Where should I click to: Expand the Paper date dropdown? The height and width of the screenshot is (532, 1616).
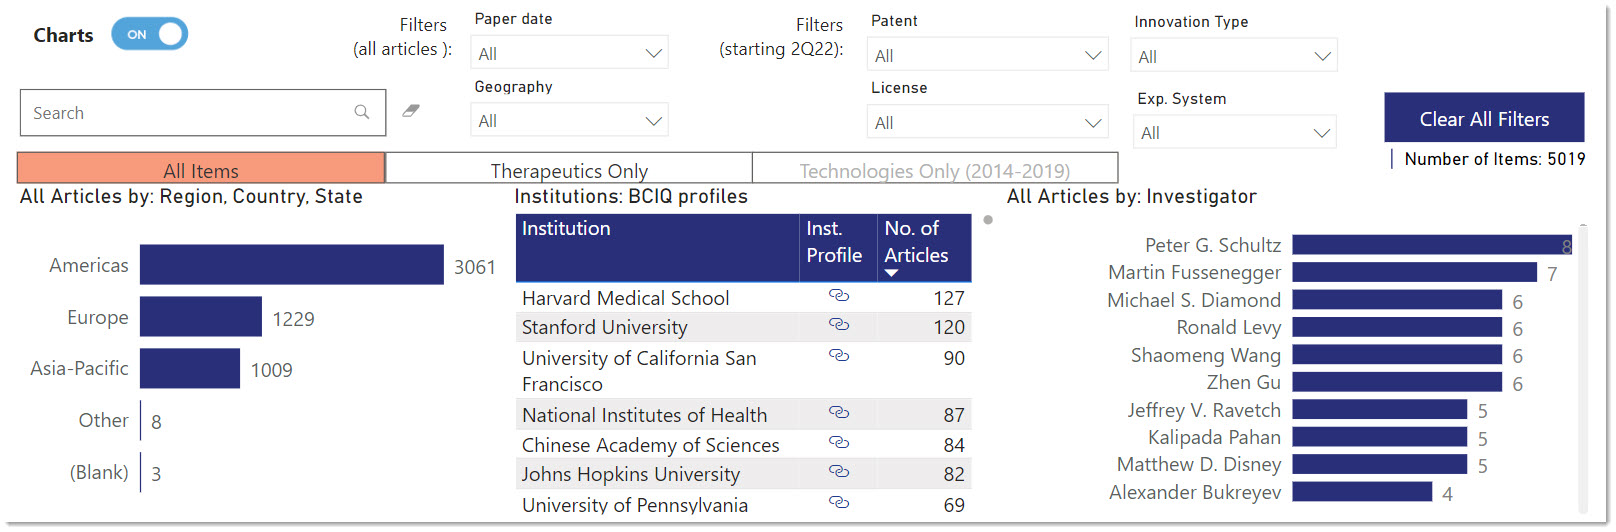pos(569,53)
